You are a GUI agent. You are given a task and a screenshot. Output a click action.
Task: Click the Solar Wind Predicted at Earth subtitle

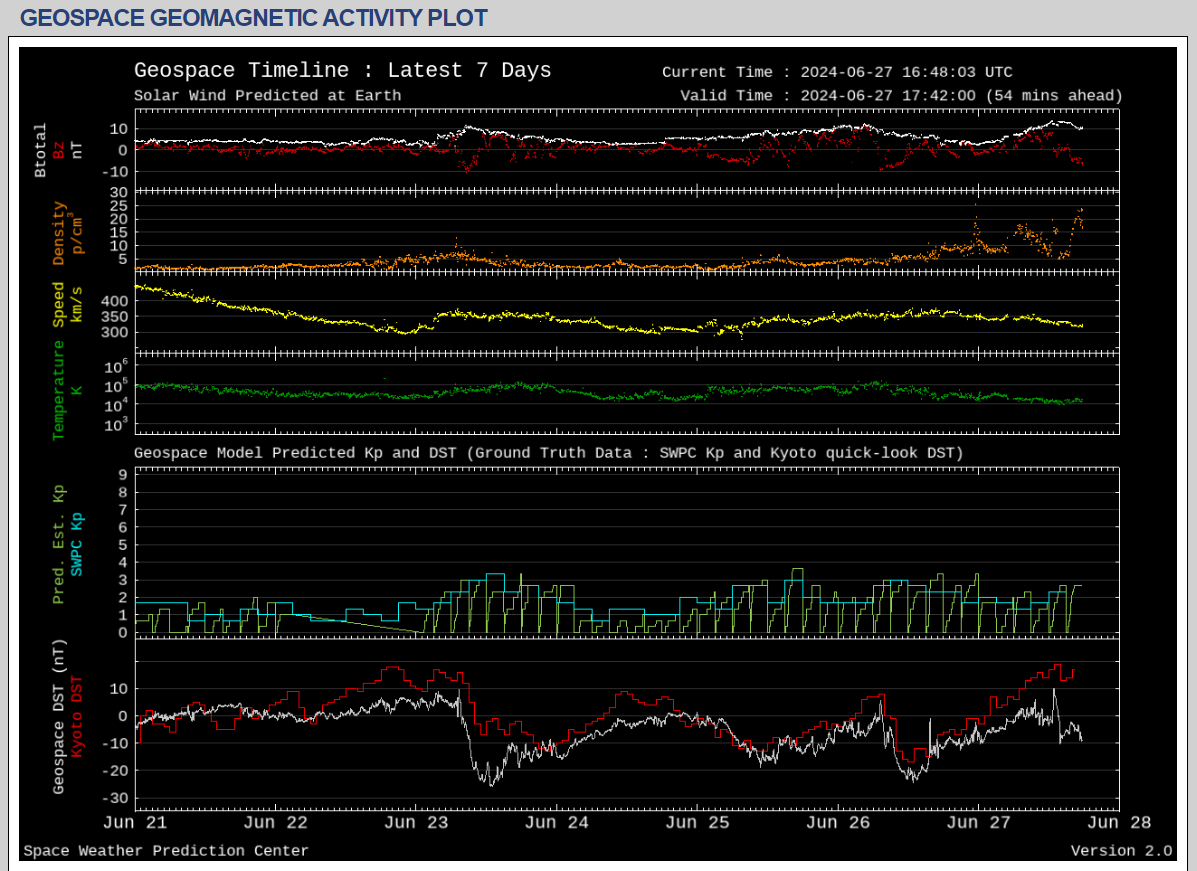tap(268, 96)
